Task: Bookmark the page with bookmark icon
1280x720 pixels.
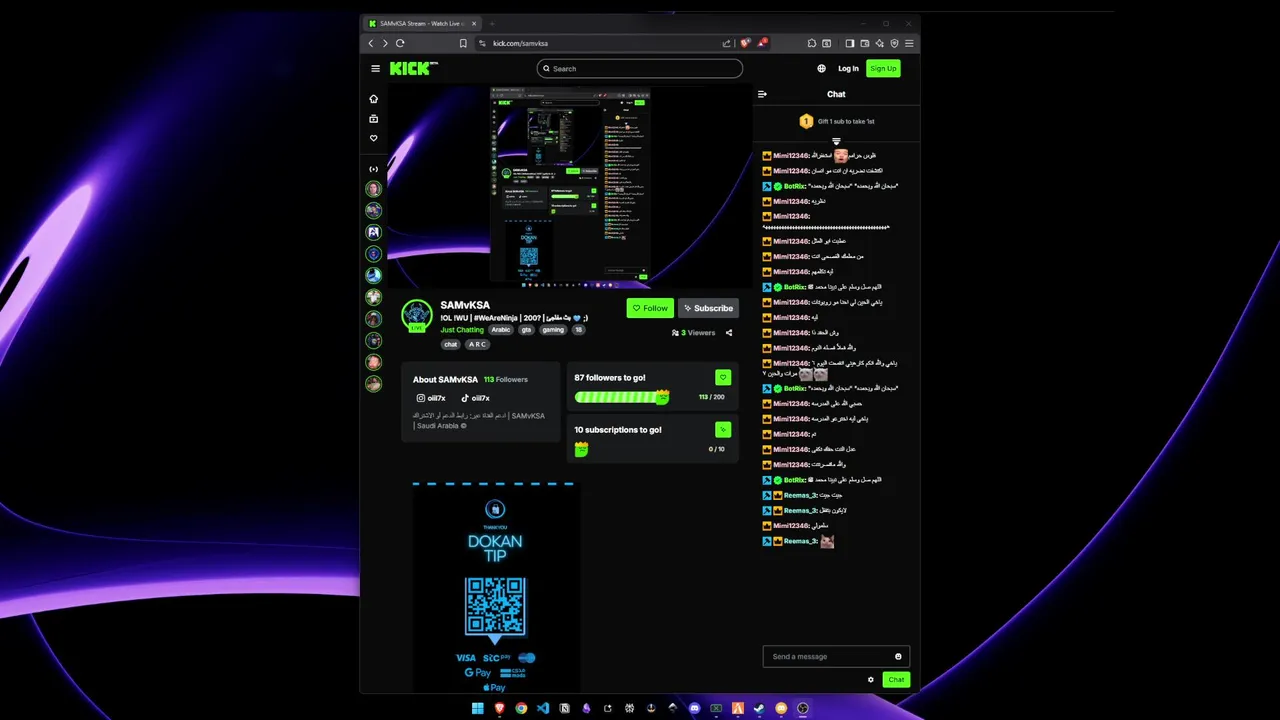Action: (463, 43)
